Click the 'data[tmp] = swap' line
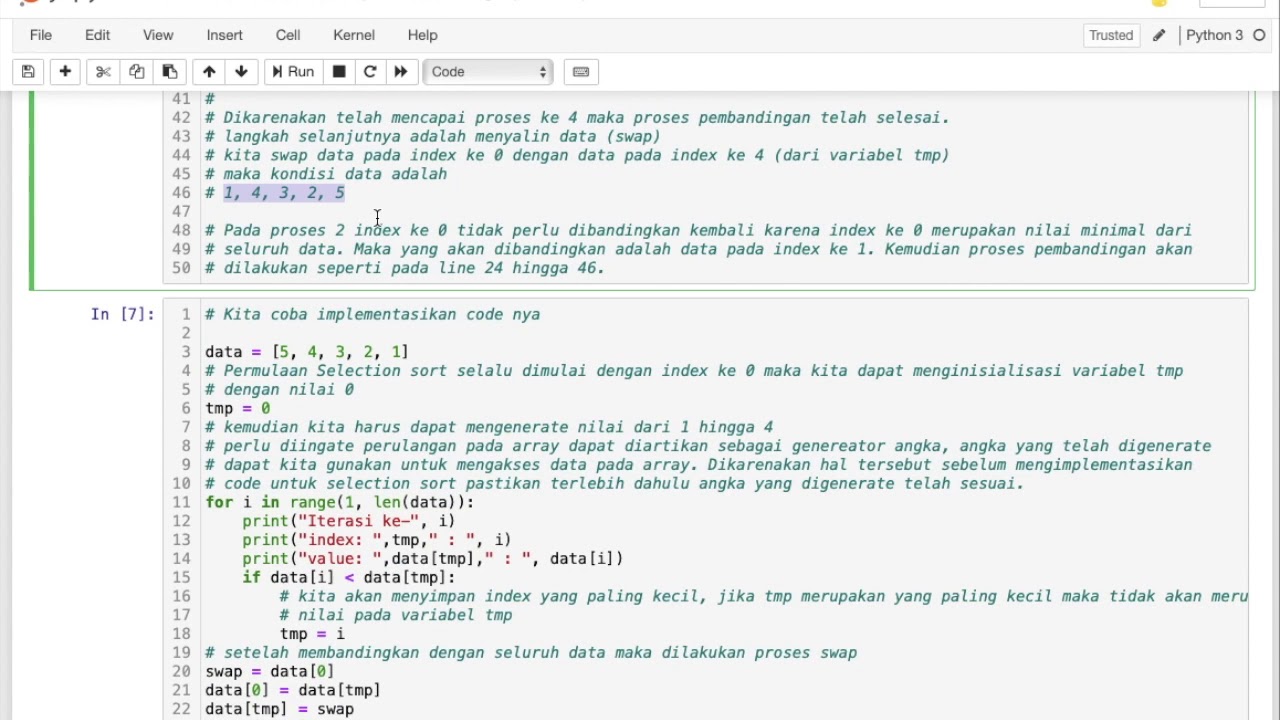 [280, 709]
